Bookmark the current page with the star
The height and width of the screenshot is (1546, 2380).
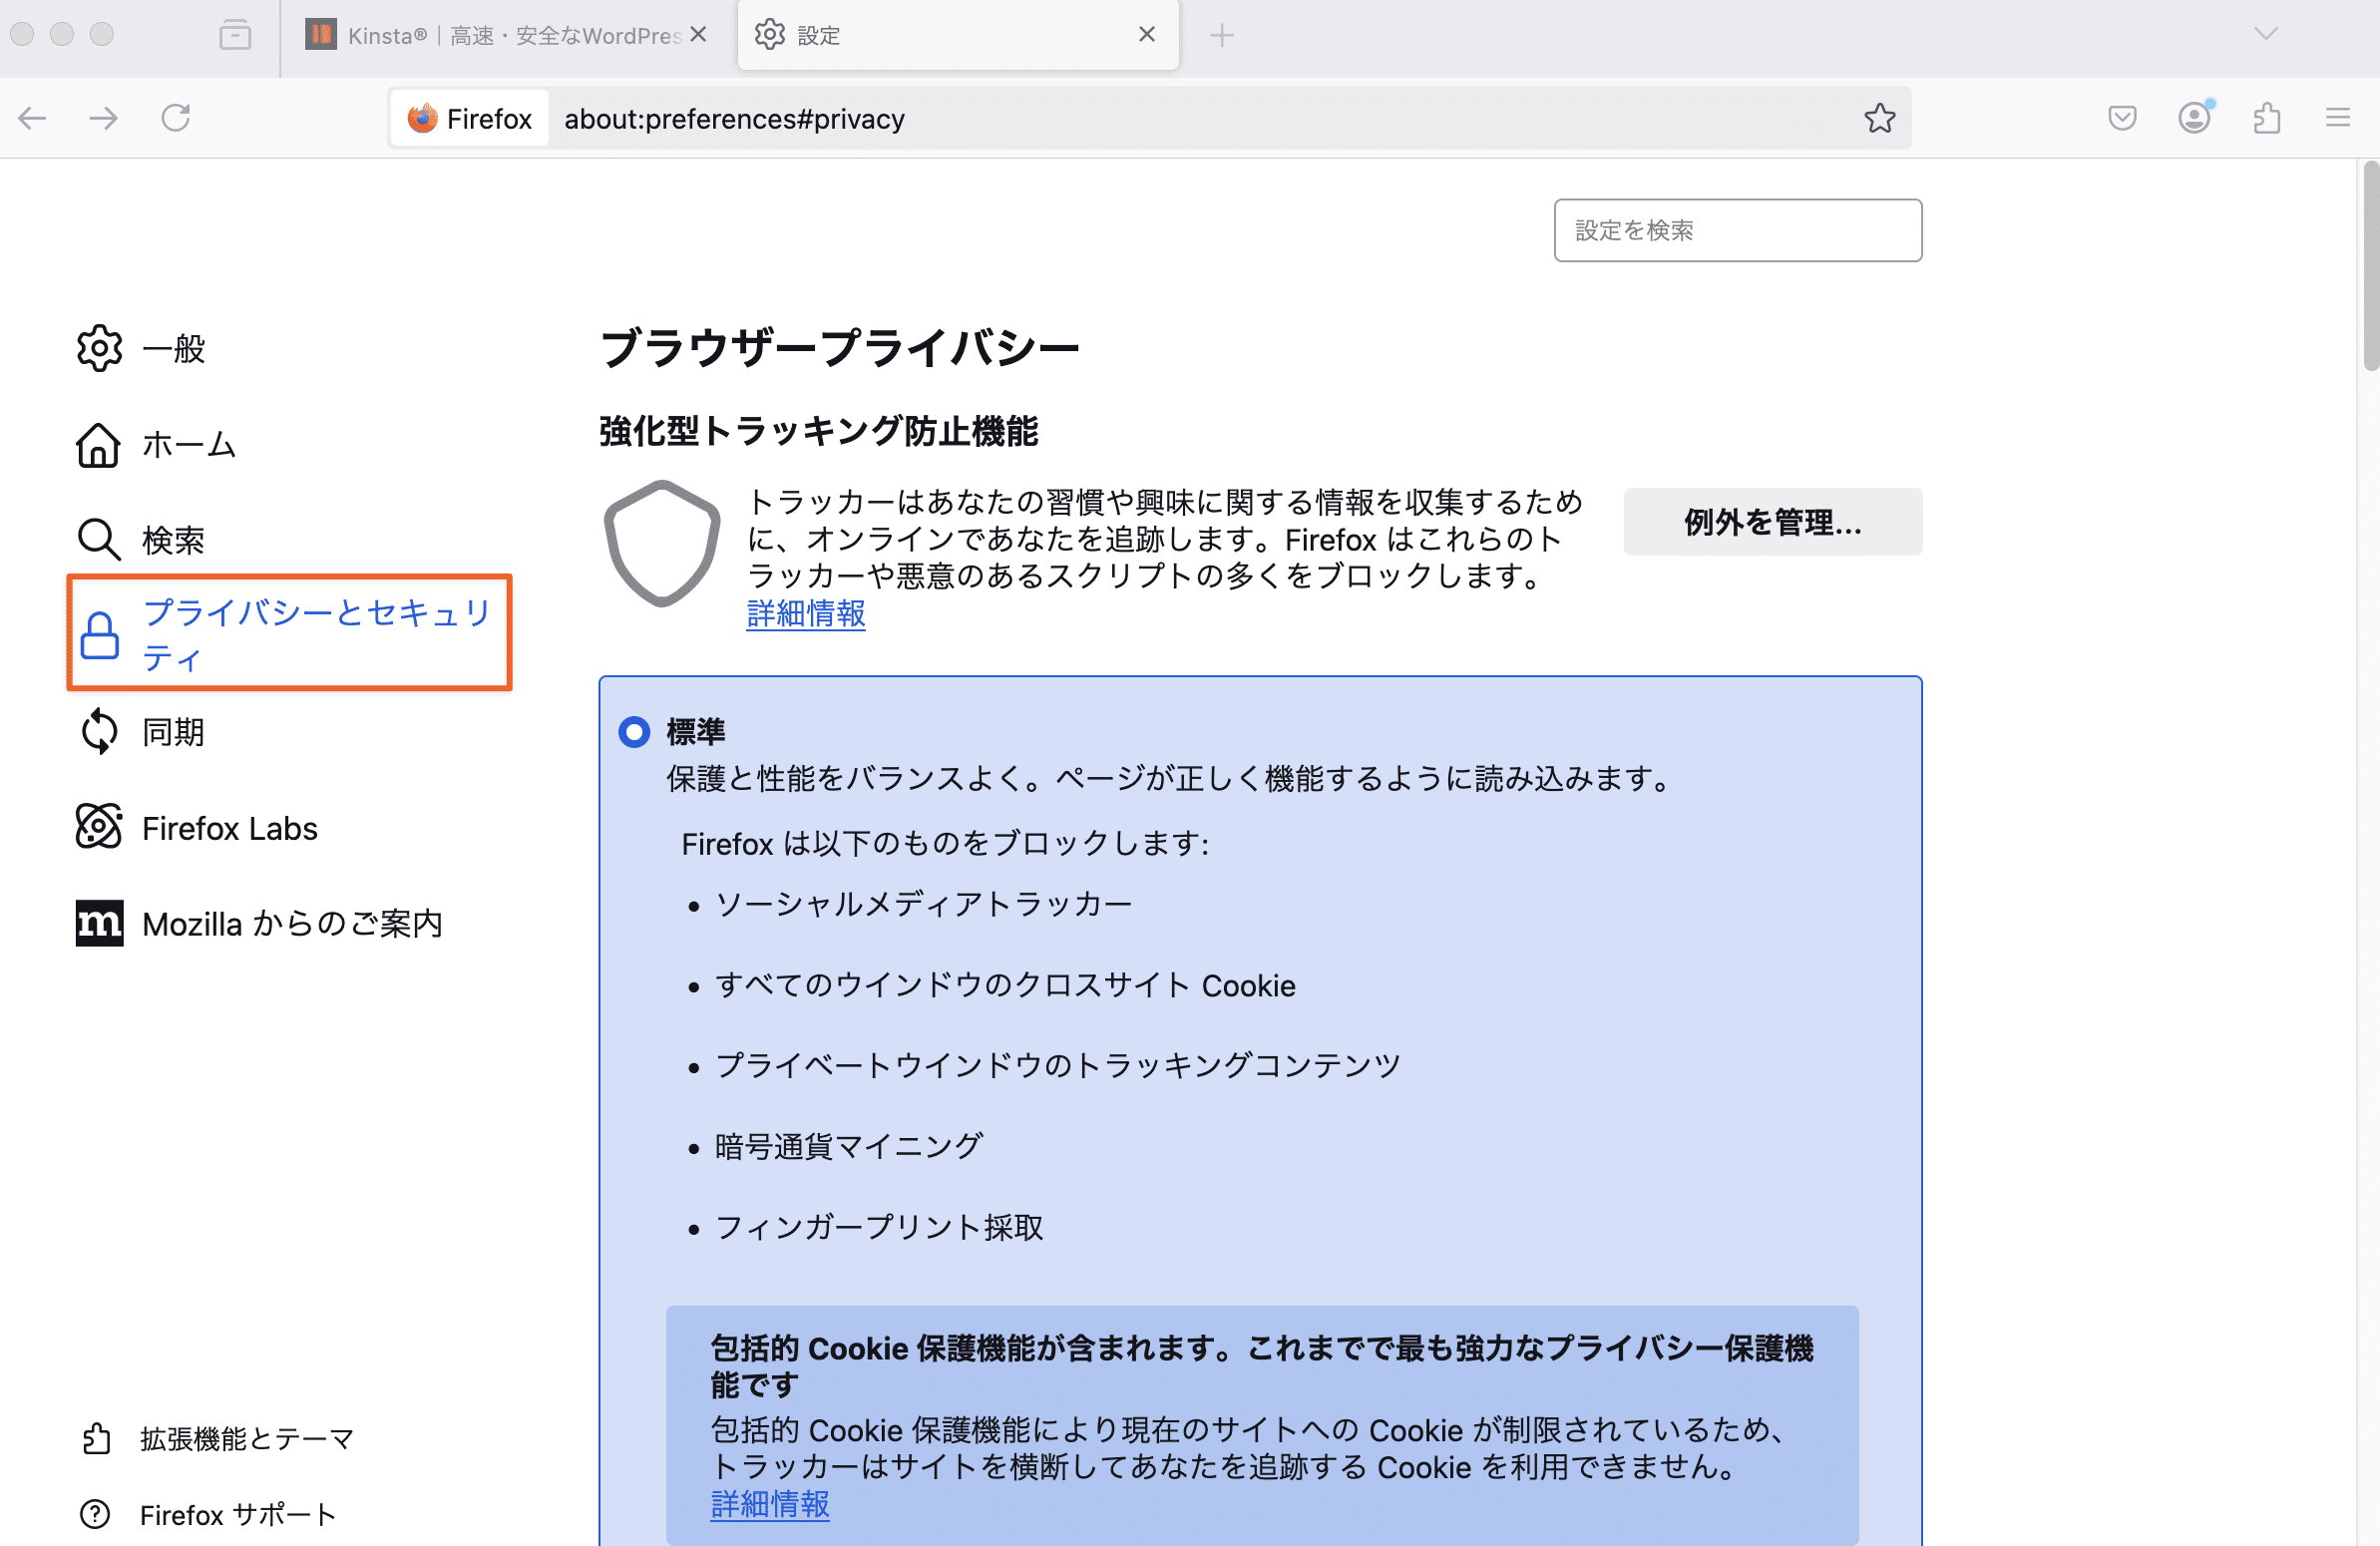tap(1881, 118)
